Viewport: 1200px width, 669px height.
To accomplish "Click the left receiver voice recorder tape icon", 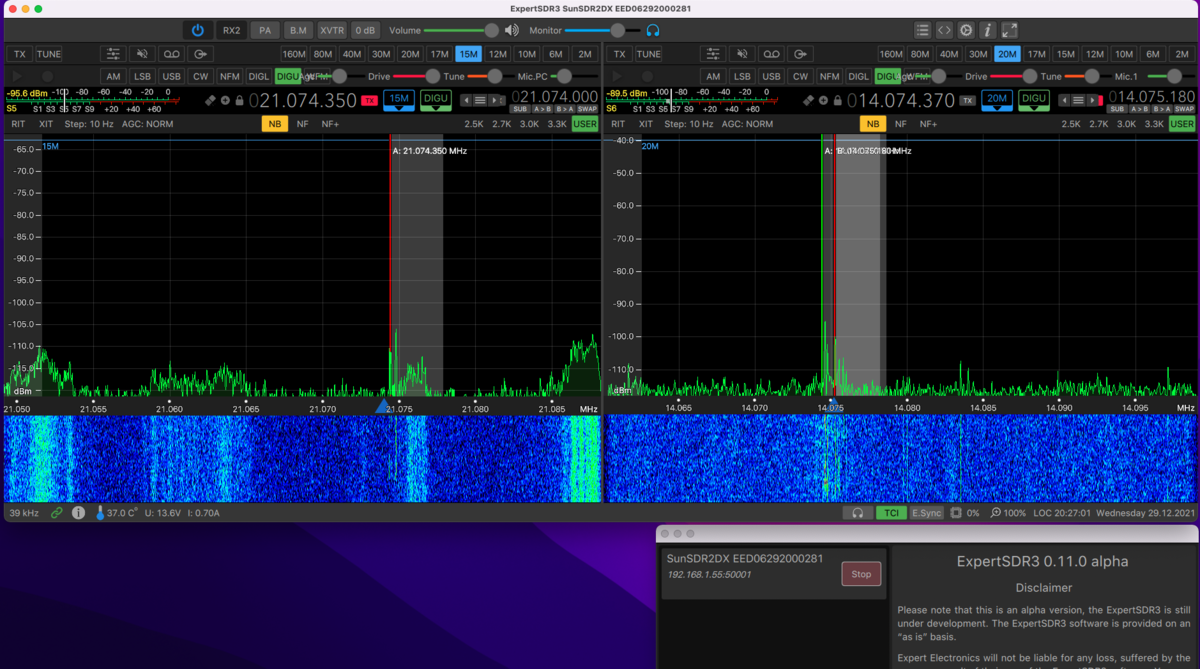I will pyautogui.click(x=172, y=54).
